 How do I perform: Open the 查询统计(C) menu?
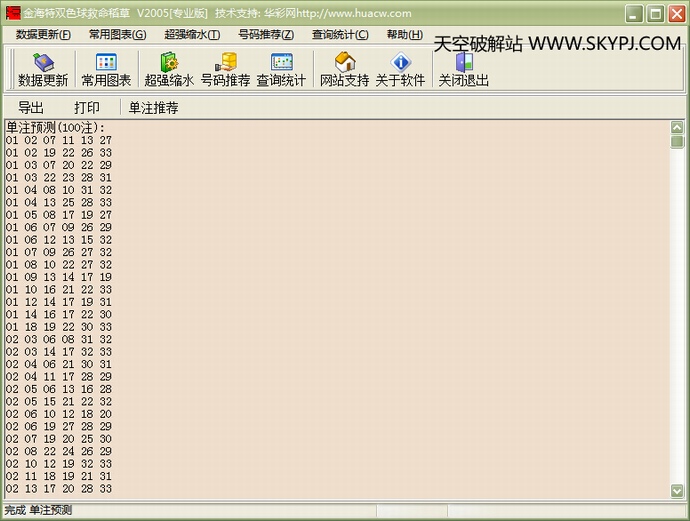point(340,34)
